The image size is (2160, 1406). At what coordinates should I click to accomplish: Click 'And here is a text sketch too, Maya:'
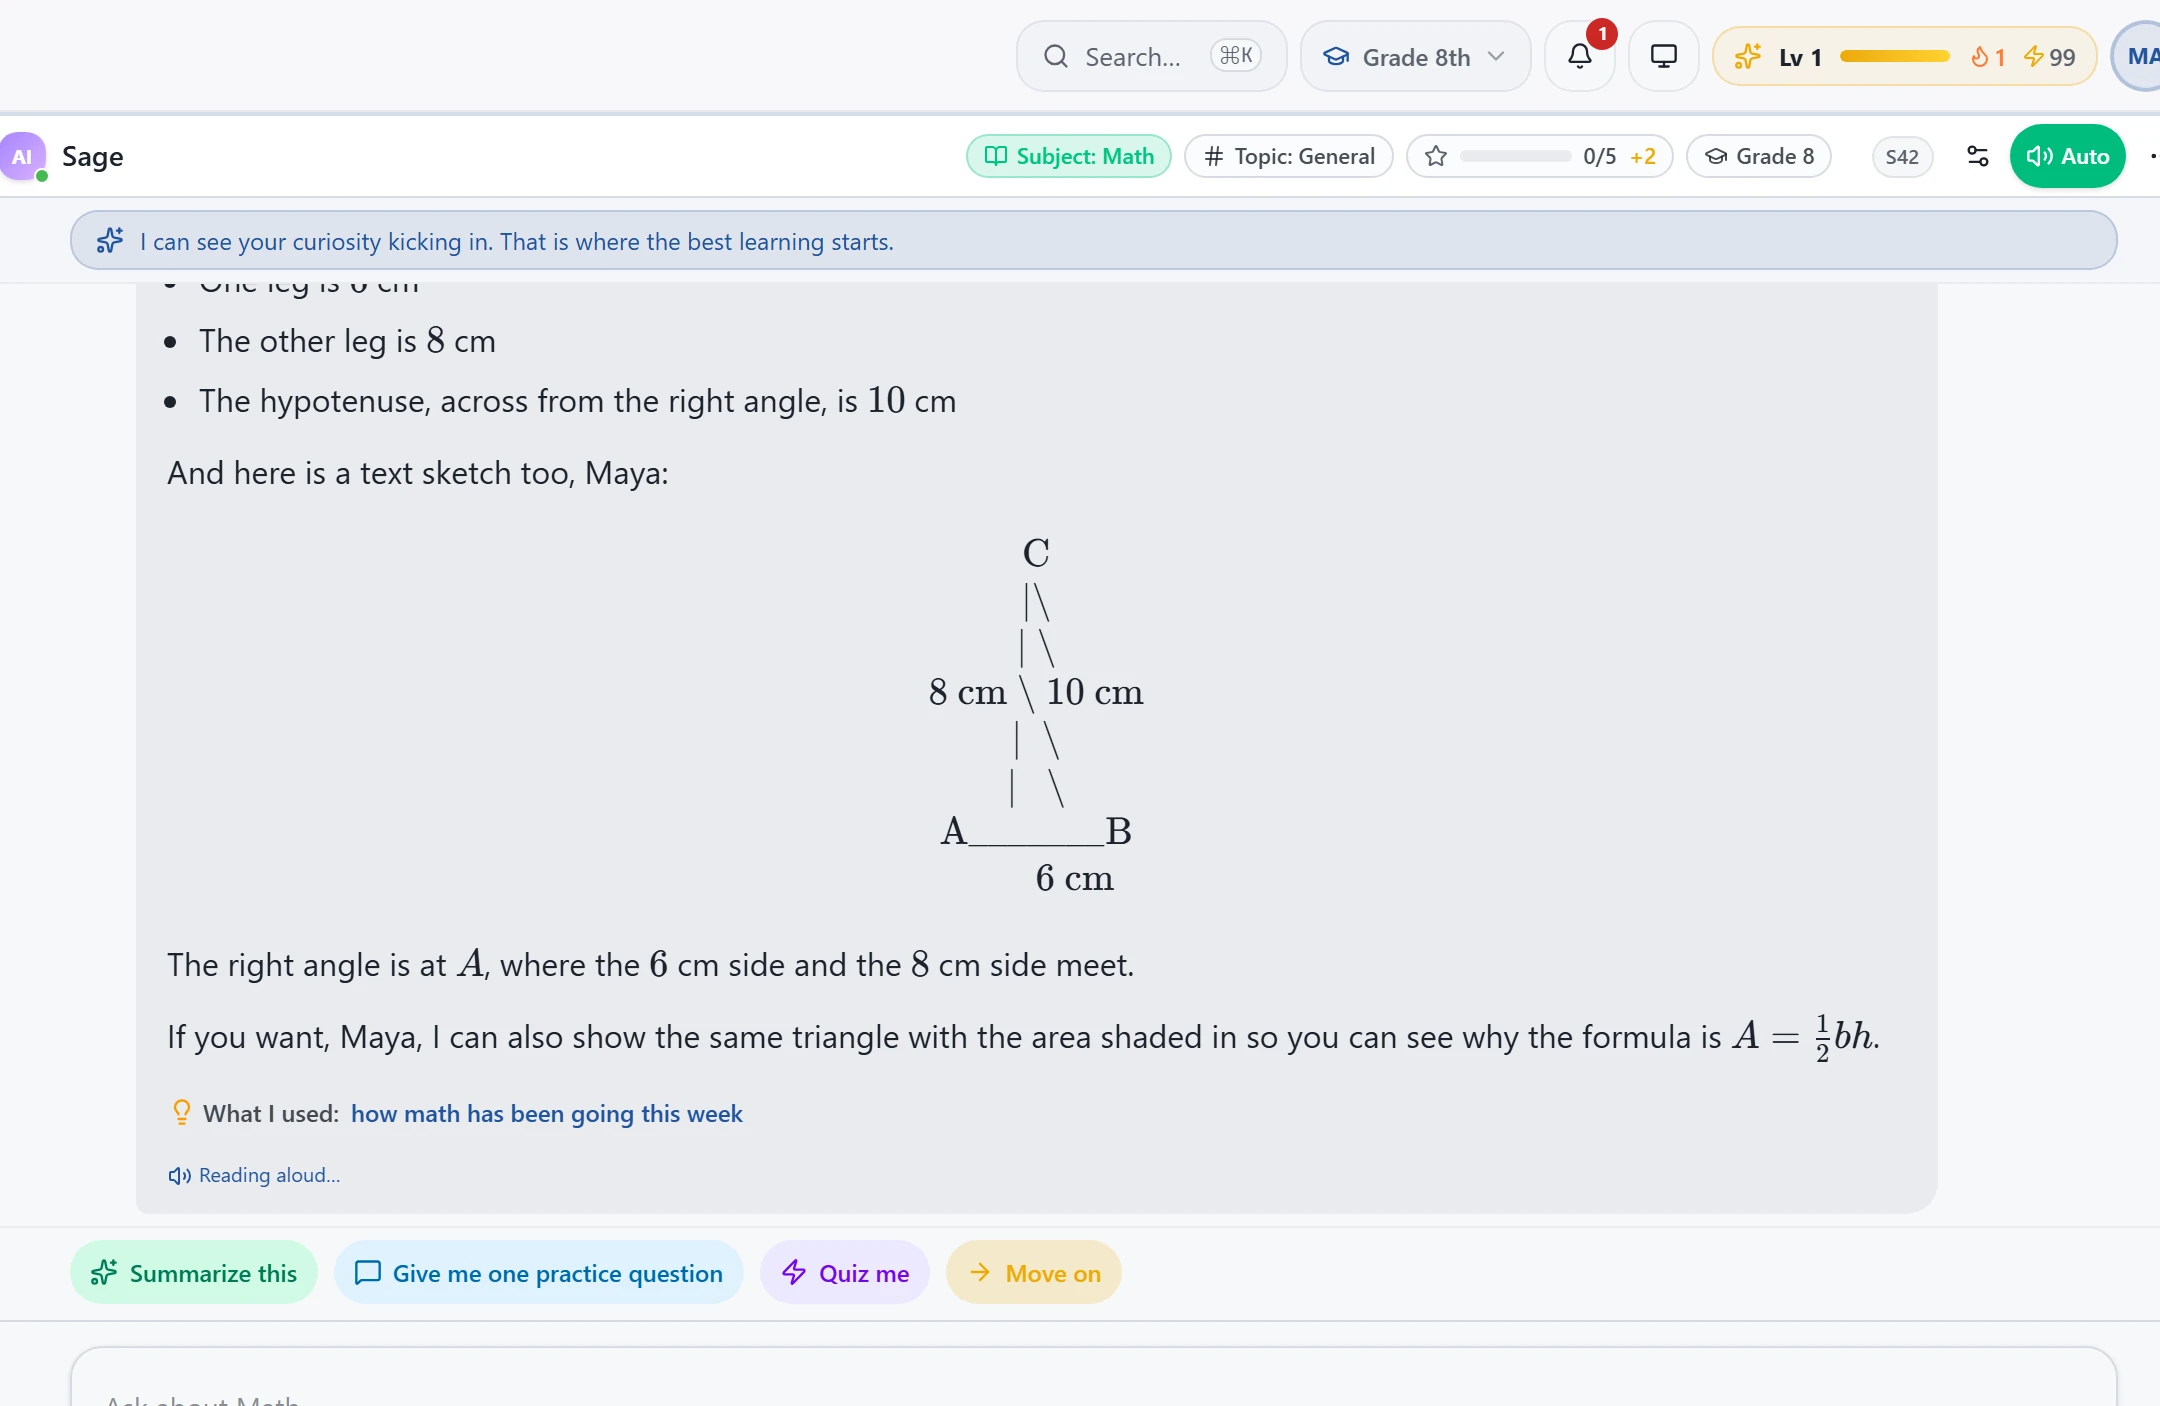pyautogui.click(x=418, y=473)
